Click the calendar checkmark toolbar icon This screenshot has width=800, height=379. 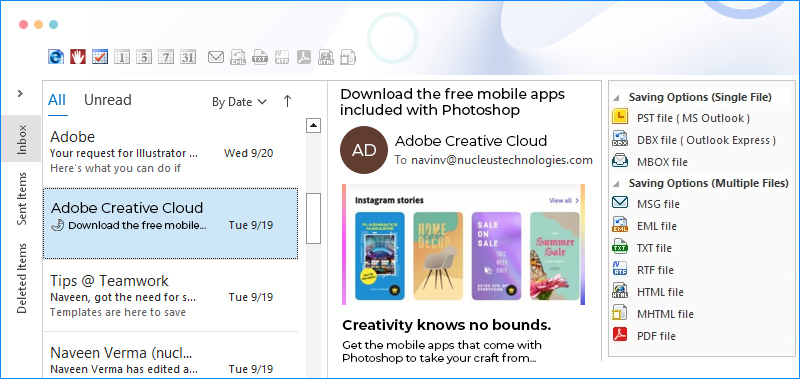100,57
